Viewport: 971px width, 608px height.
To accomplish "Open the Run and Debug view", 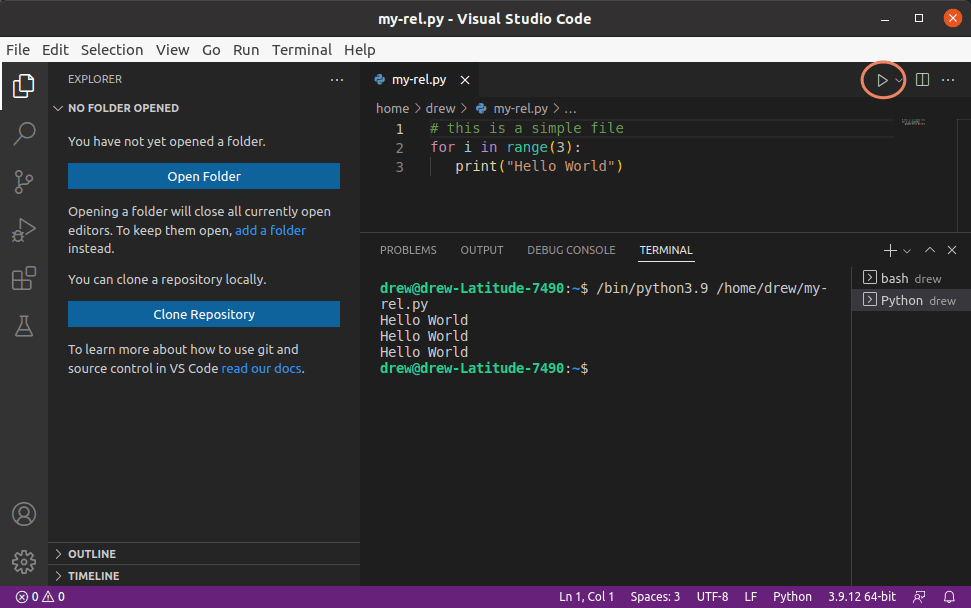I will [24, 230].
